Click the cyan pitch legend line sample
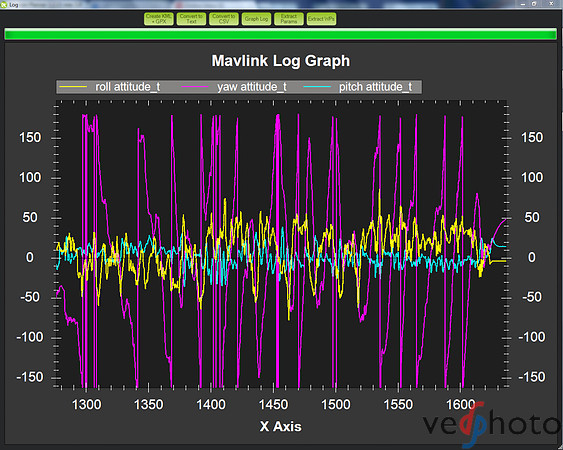 (x=317, y=87)
